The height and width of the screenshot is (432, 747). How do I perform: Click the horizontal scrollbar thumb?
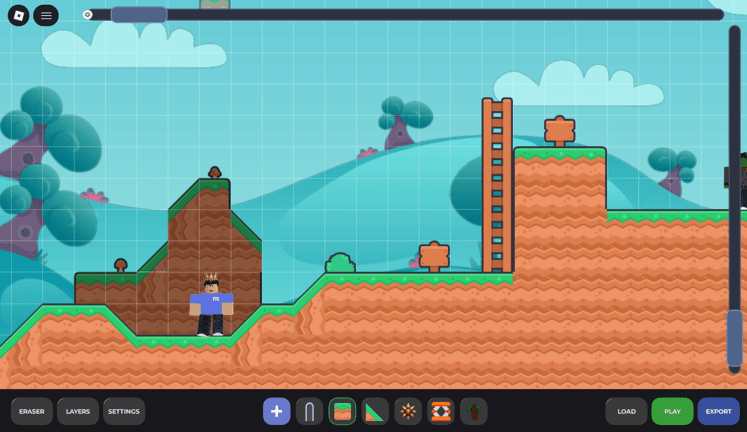(139, 15)
